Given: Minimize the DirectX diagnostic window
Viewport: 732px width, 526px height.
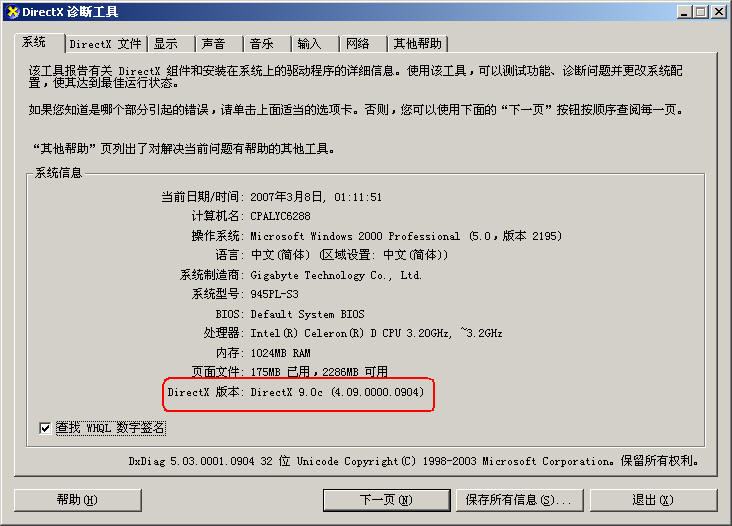Looking at the screenshot, I should (684, 12).
